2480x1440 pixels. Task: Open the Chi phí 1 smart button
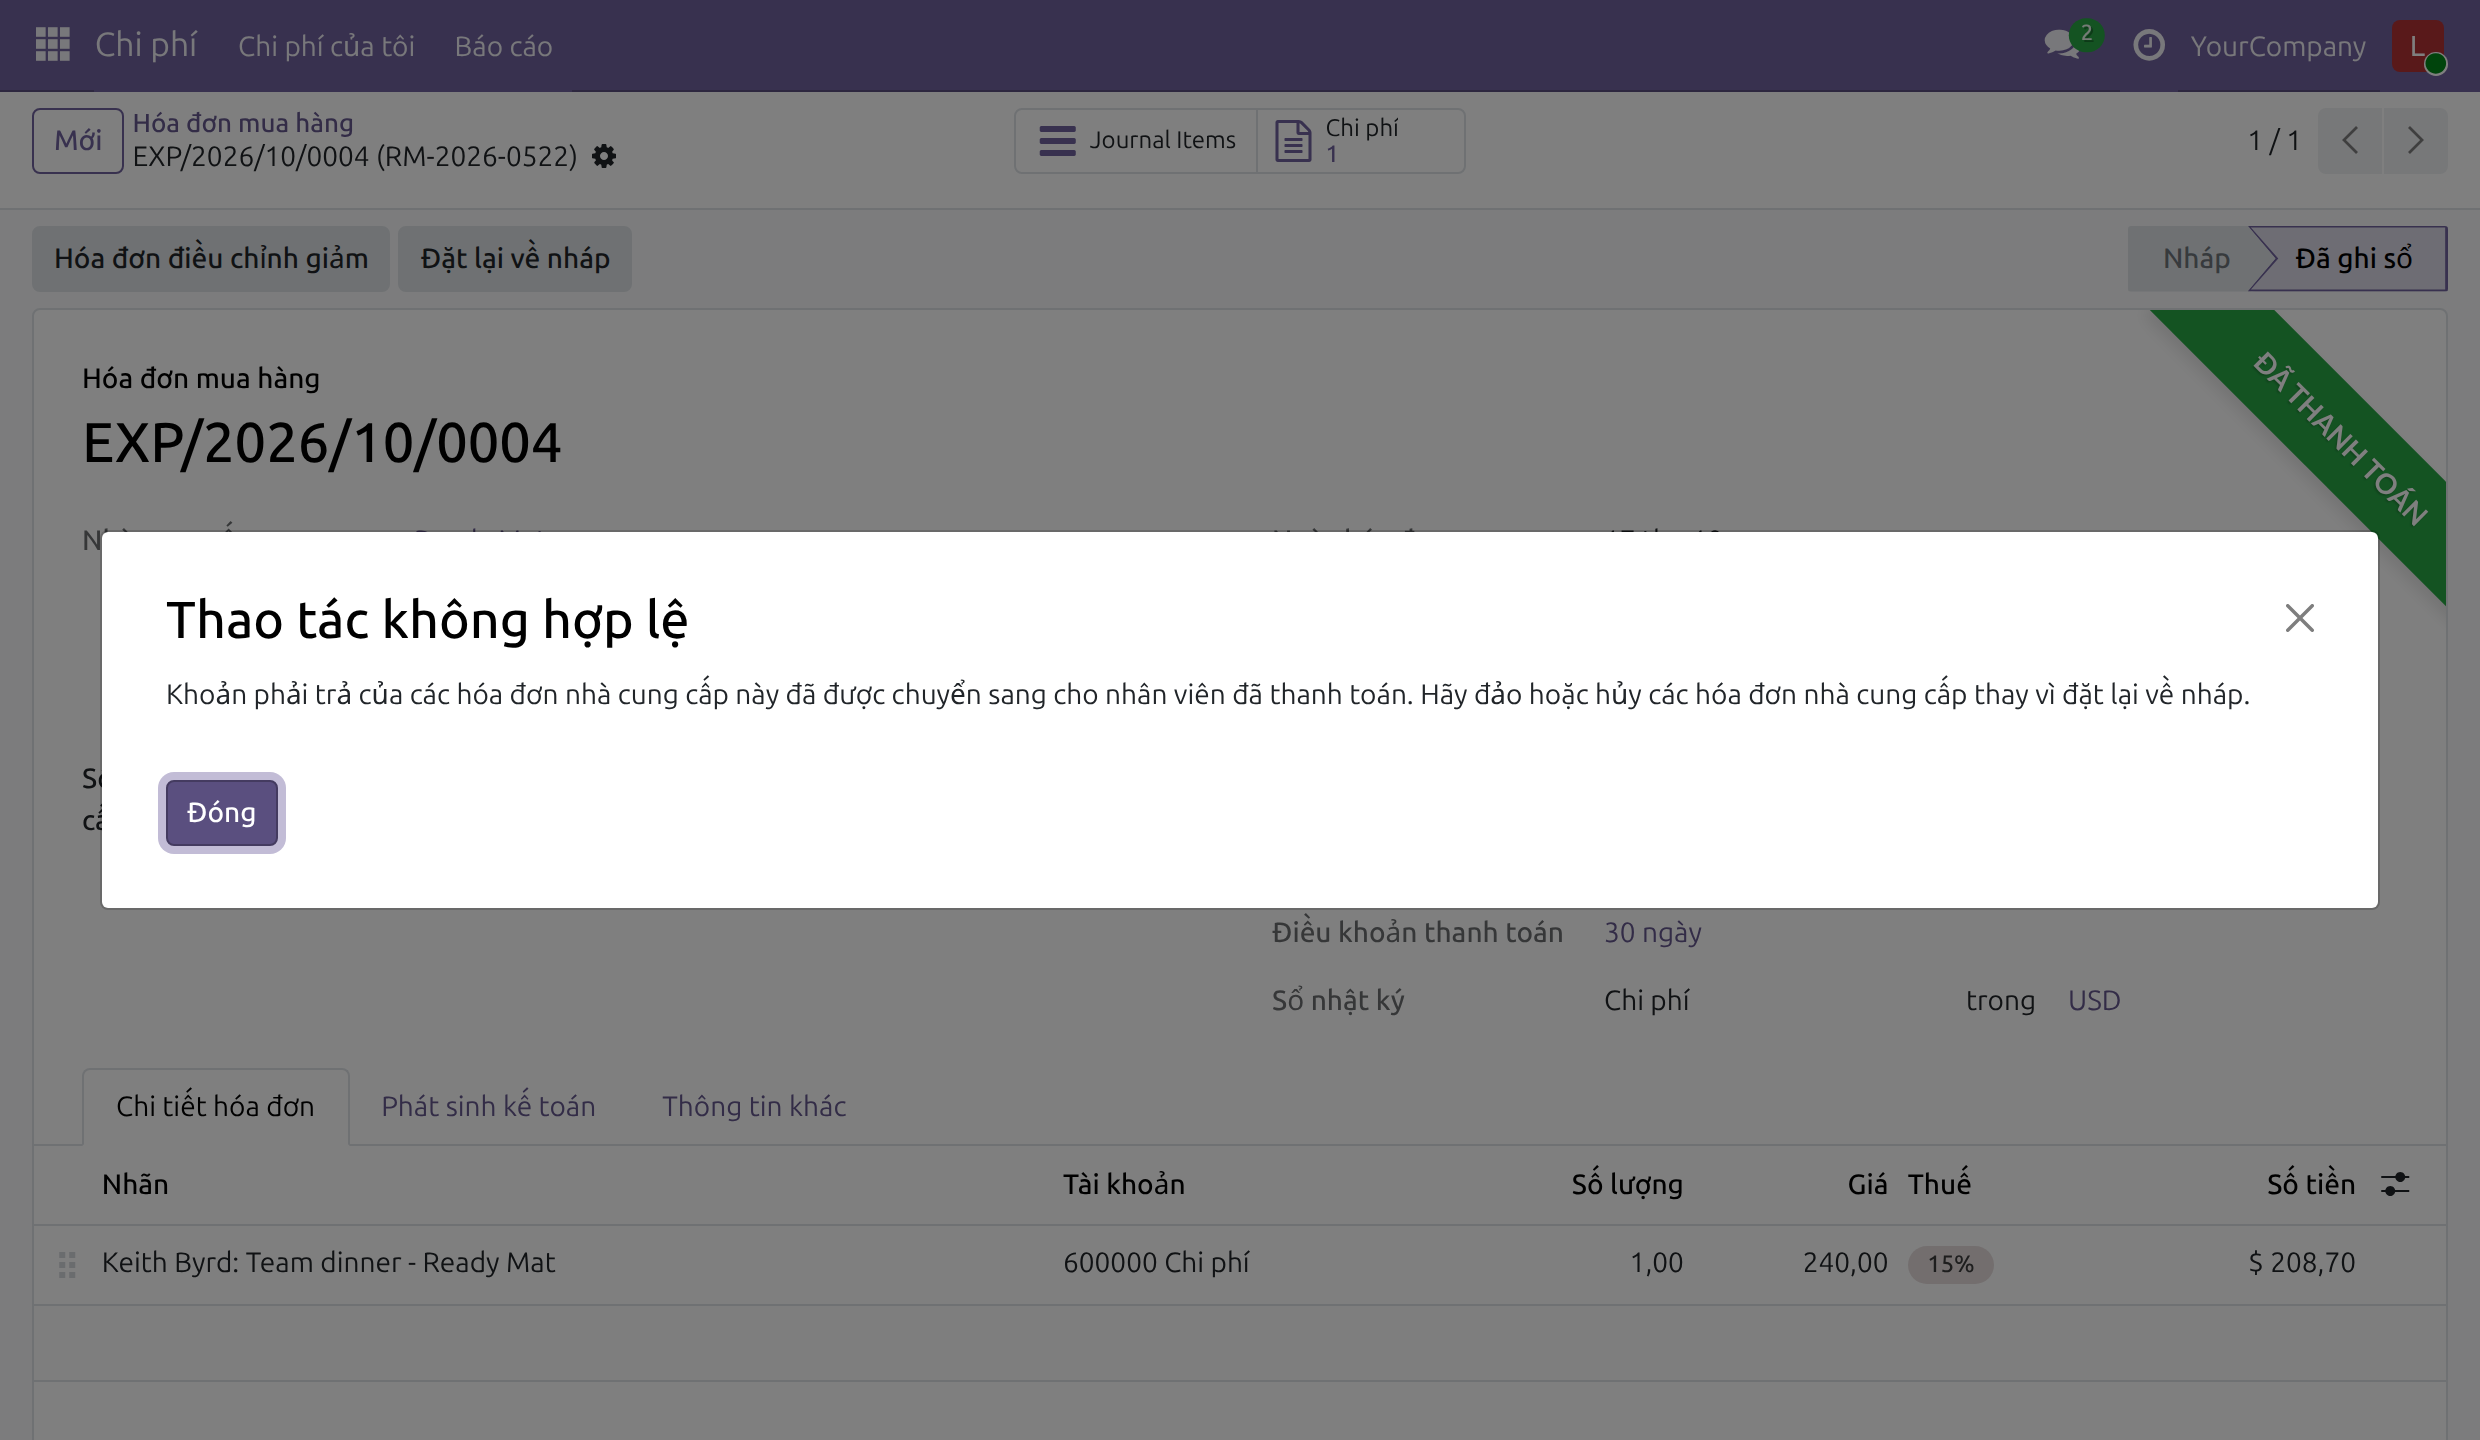pos(1361,140)
